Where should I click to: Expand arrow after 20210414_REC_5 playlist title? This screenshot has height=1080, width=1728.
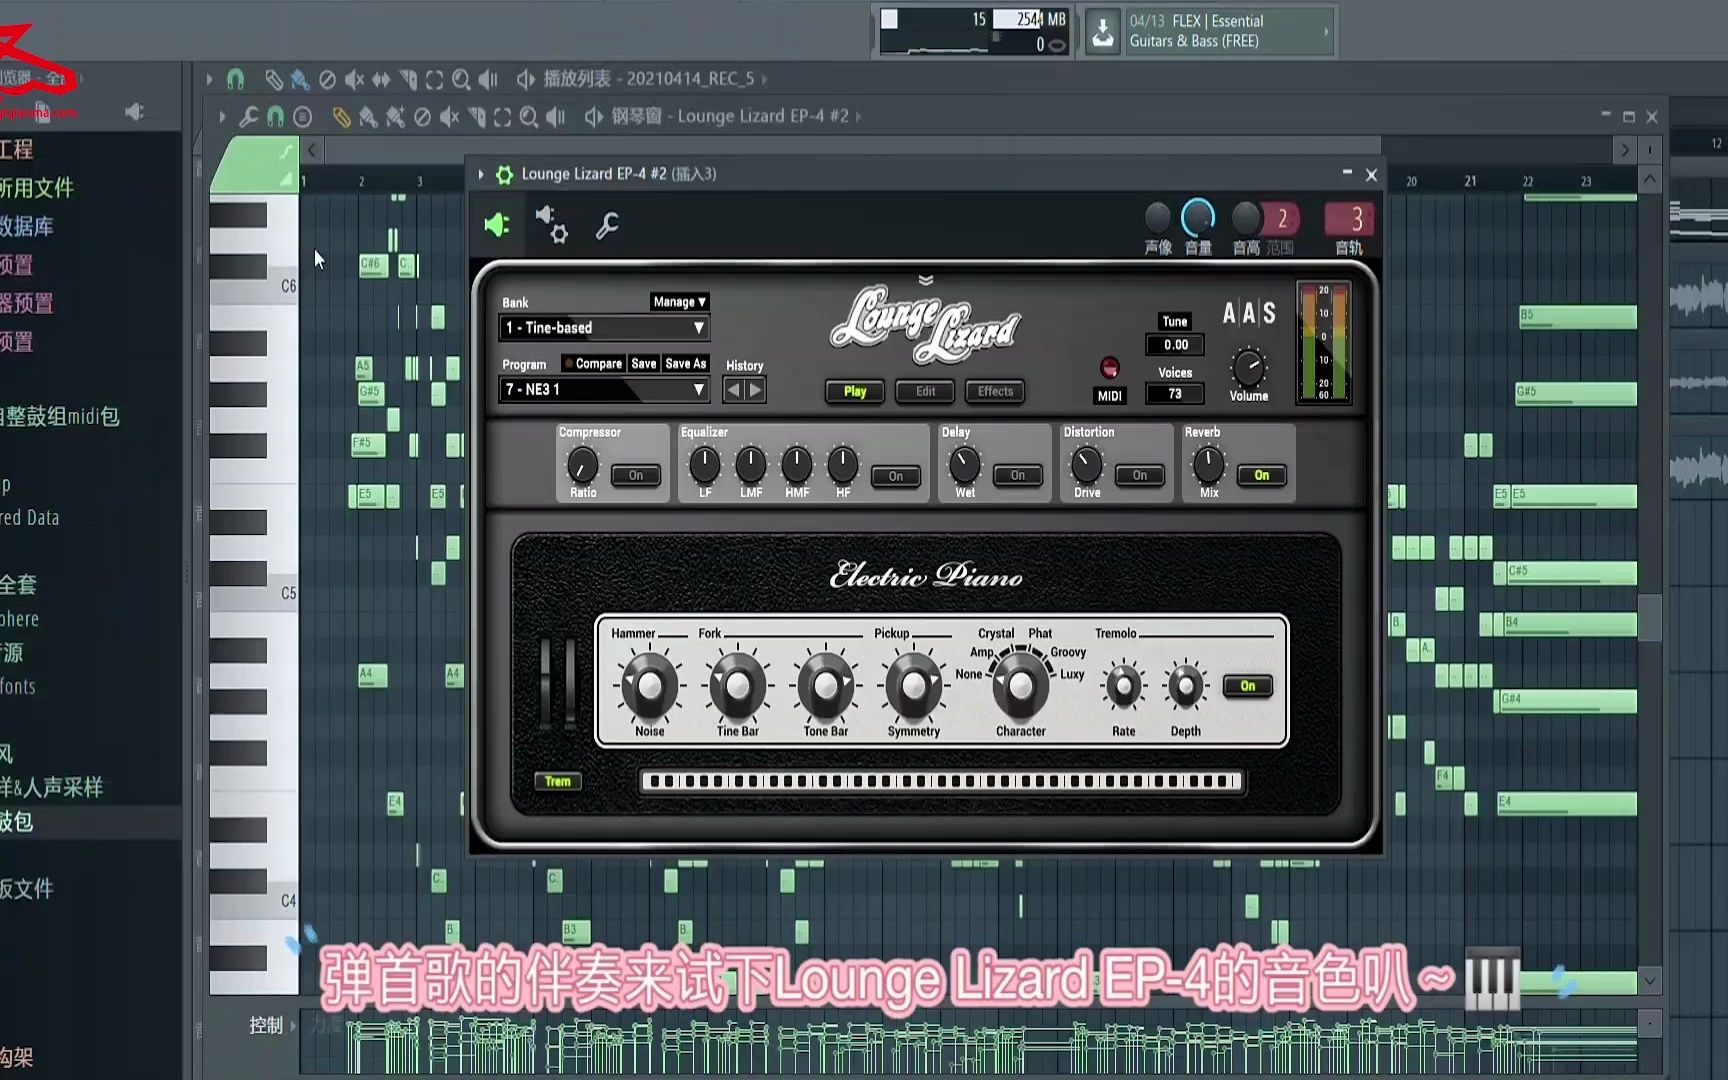pyautogui.click(x=764, y=78)
